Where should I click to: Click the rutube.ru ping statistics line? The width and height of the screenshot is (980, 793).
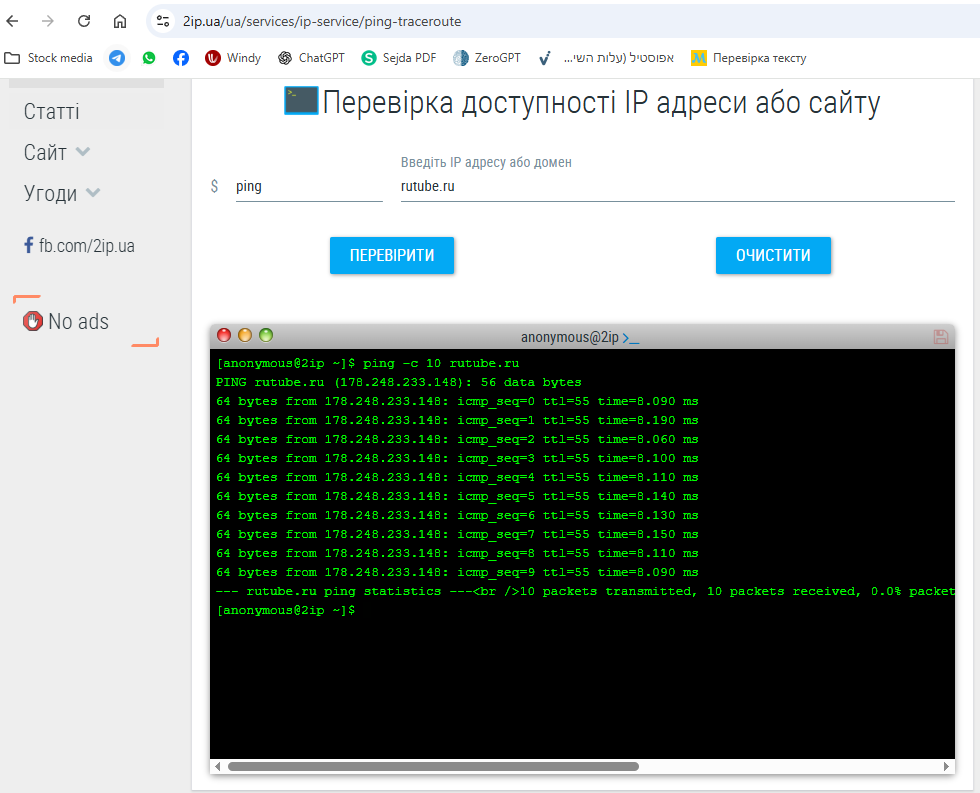point(585,591)
